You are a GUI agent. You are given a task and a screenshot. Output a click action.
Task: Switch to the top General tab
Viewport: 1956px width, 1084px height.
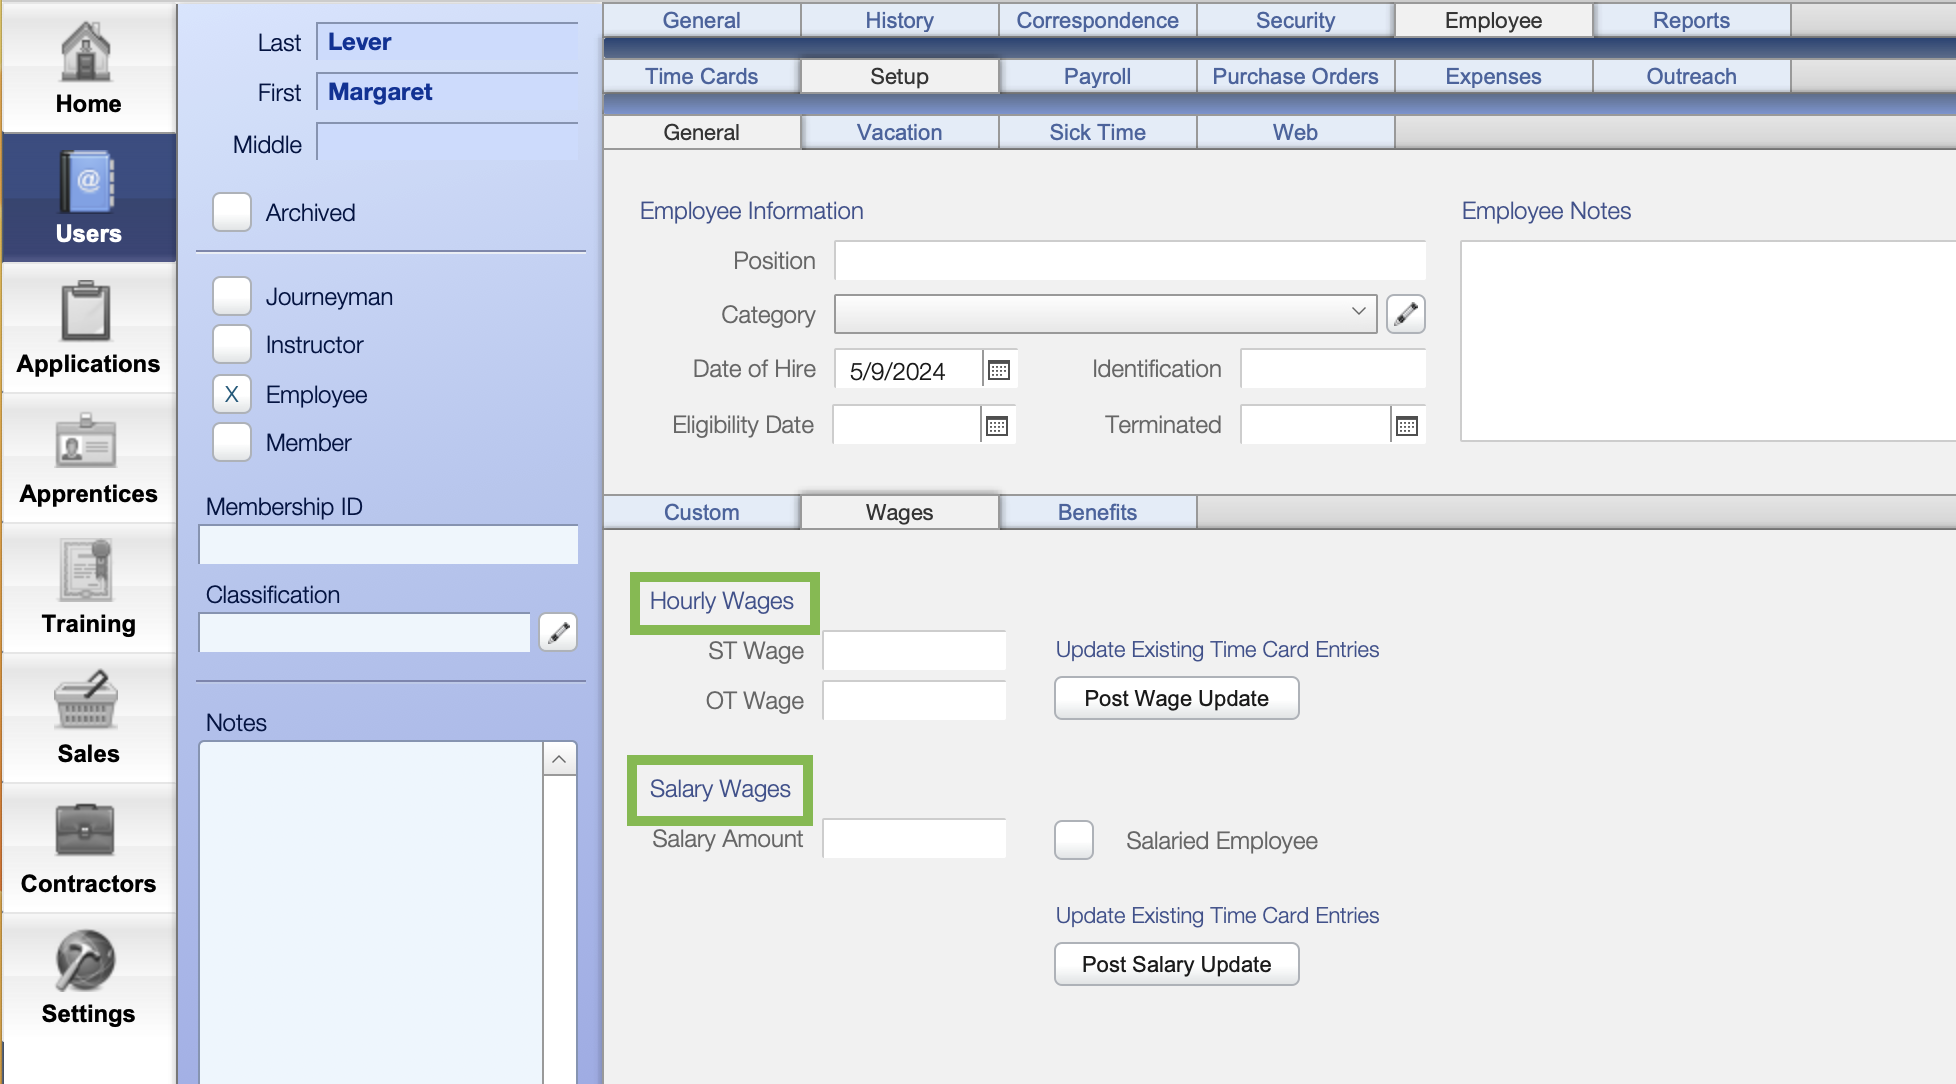701,20
